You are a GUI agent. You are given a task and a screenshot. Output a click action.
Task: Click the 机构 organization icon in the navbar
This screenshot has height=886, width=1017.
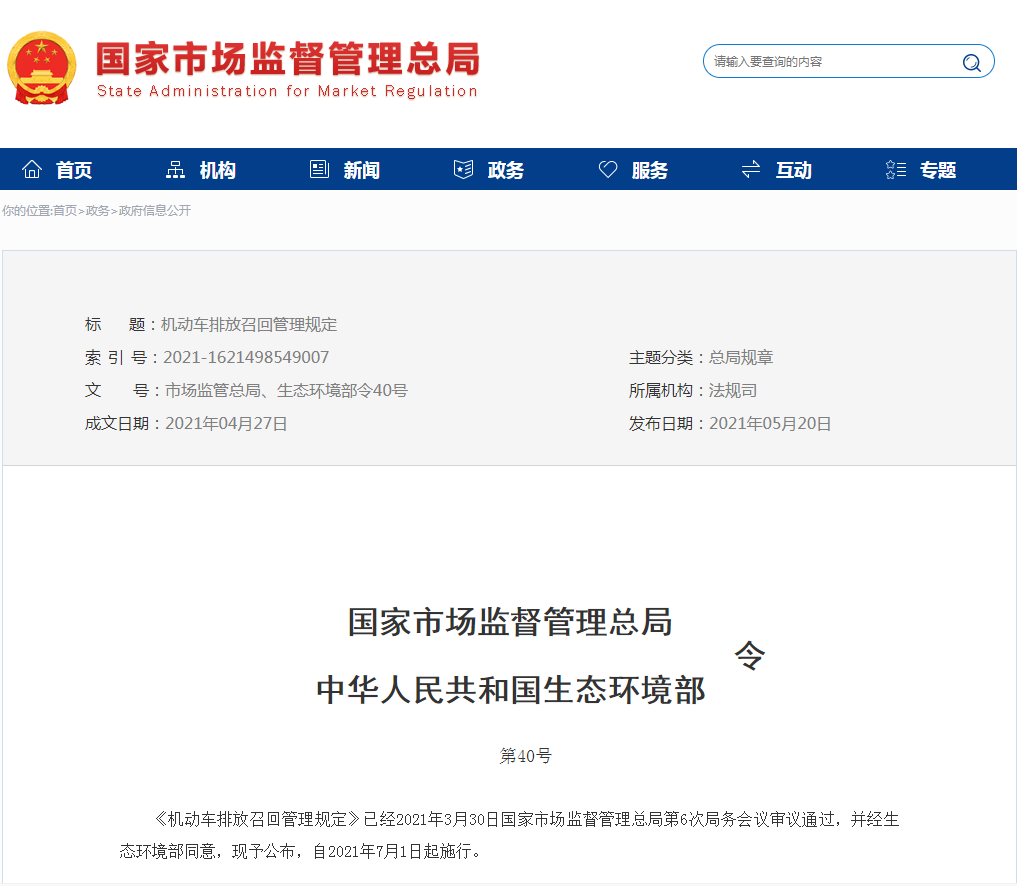(x=174, y=168)
